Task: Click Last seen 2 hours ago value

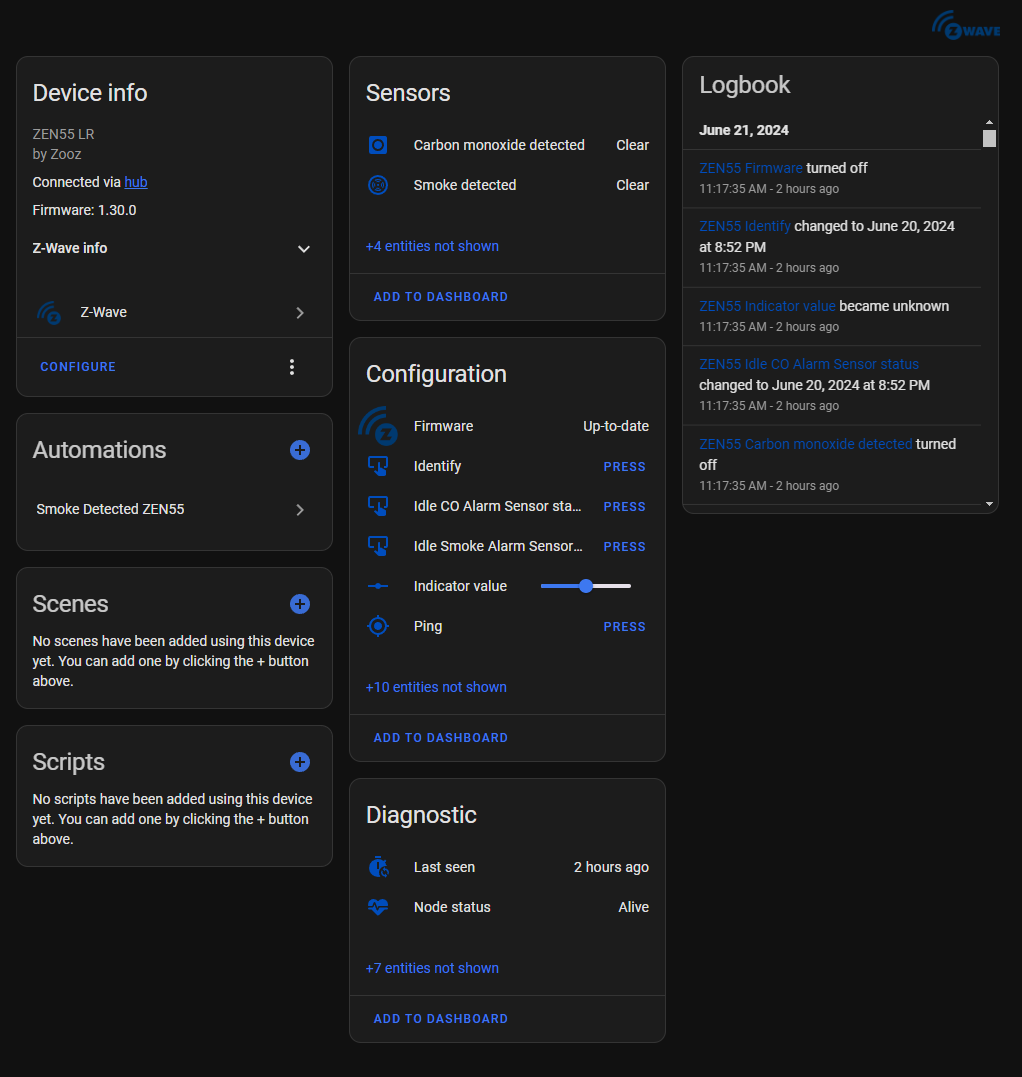Action: tap(611, 867)
